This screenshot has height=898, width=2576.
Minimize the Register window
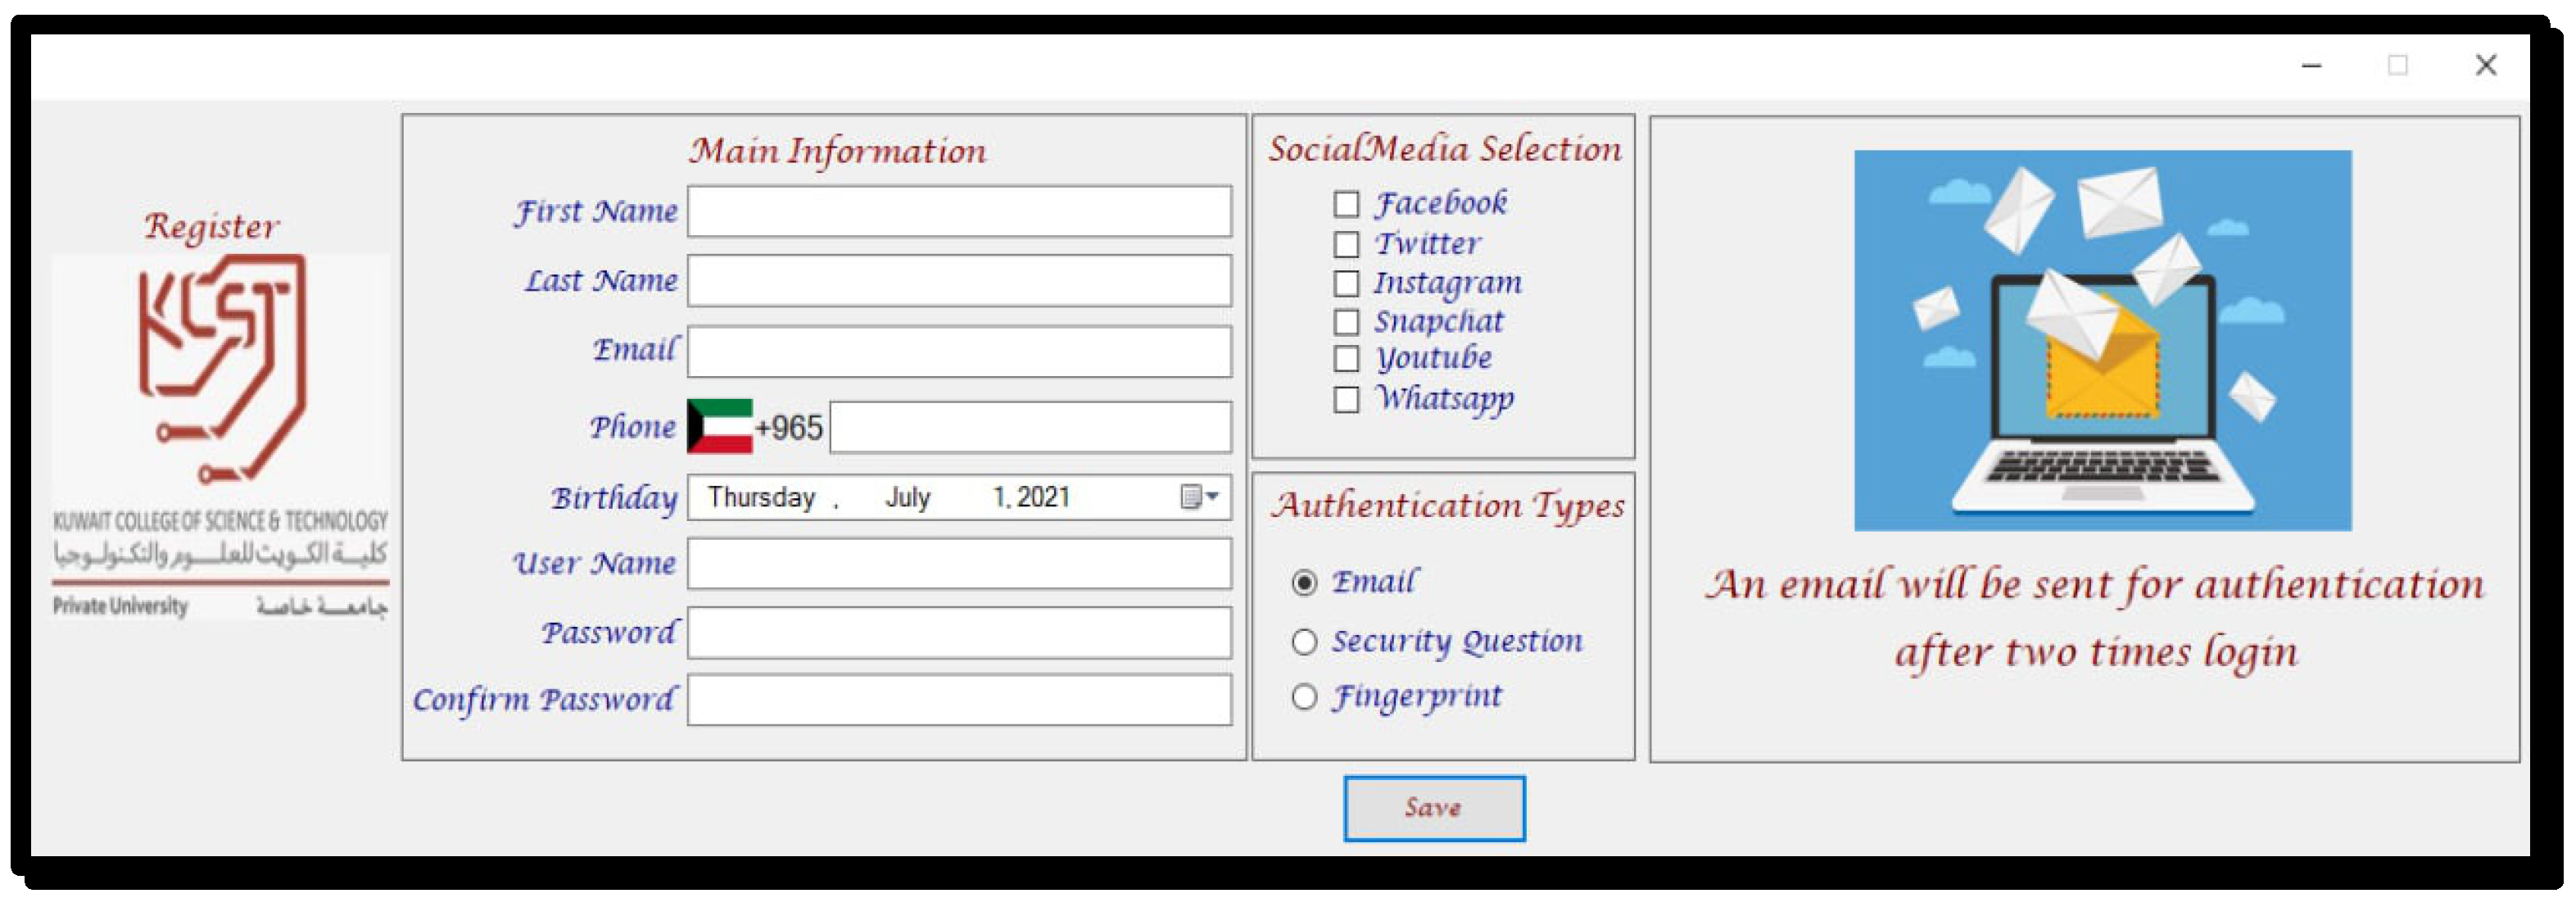coord(2311,66)
